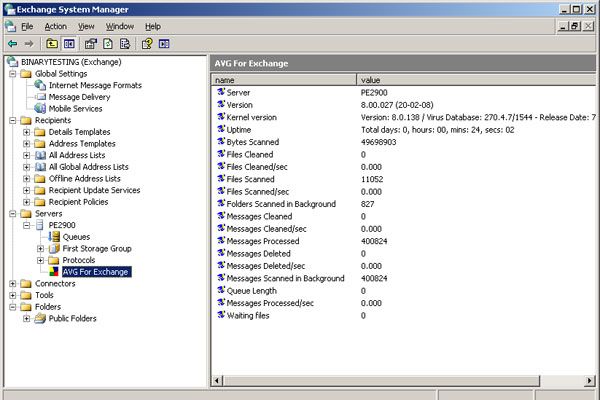This screenshot has height=400, width=600.
Task: Click the Internet Message Formats globe icon
Action: [x=40, y=85]
